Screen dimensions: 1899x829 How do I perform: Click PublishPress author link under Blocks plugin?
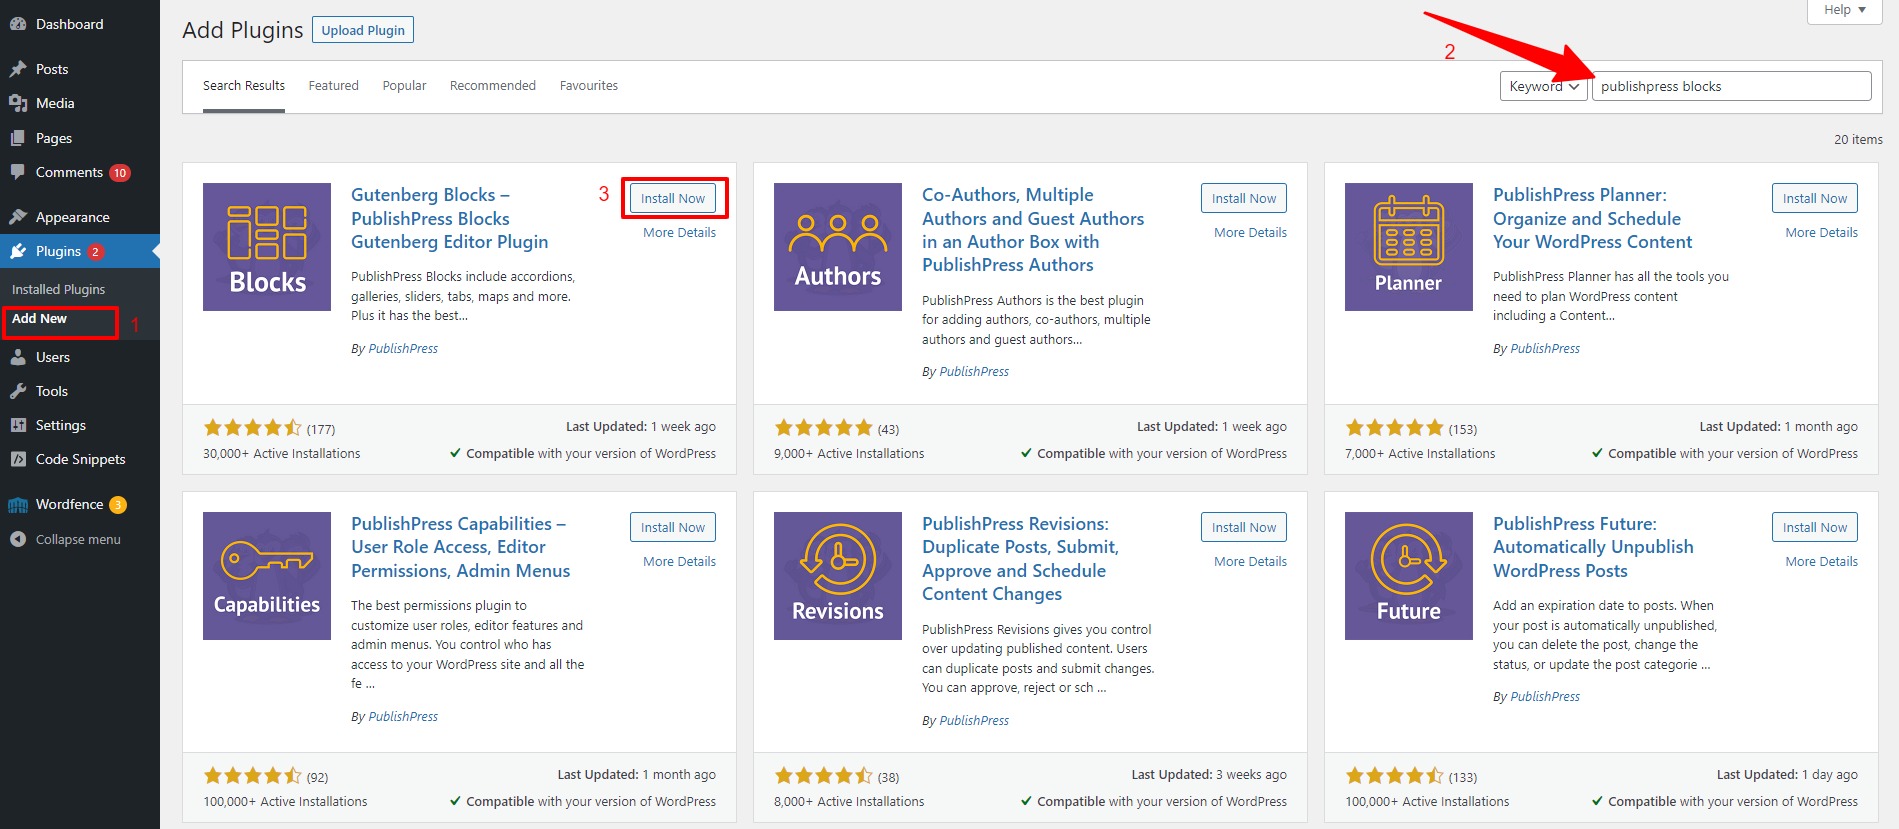click(x=403, y=349)
